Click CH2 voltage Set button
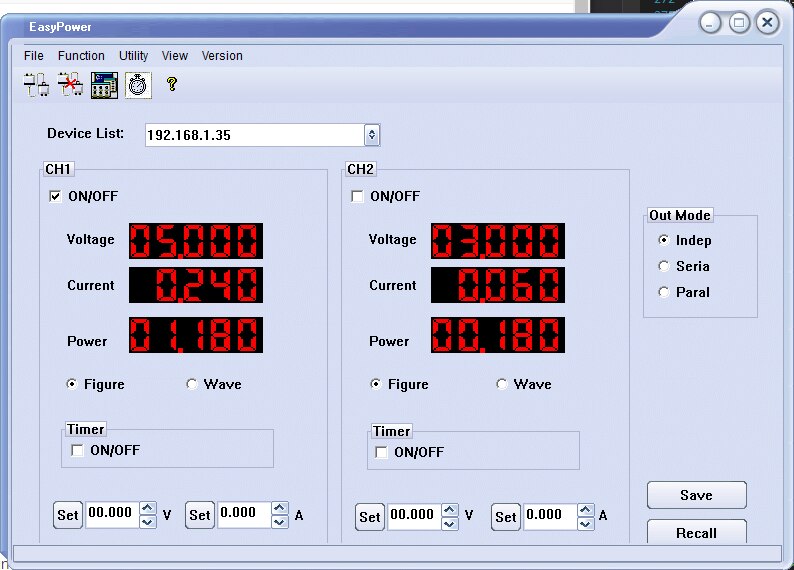794x570 pixels. 370,517
